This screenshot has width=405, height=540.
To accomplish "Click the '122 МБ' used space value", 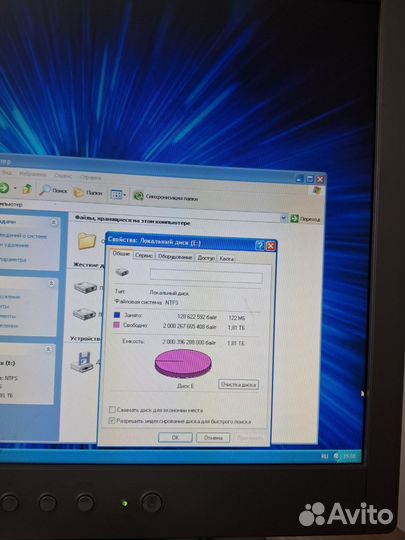I will 236,318.
